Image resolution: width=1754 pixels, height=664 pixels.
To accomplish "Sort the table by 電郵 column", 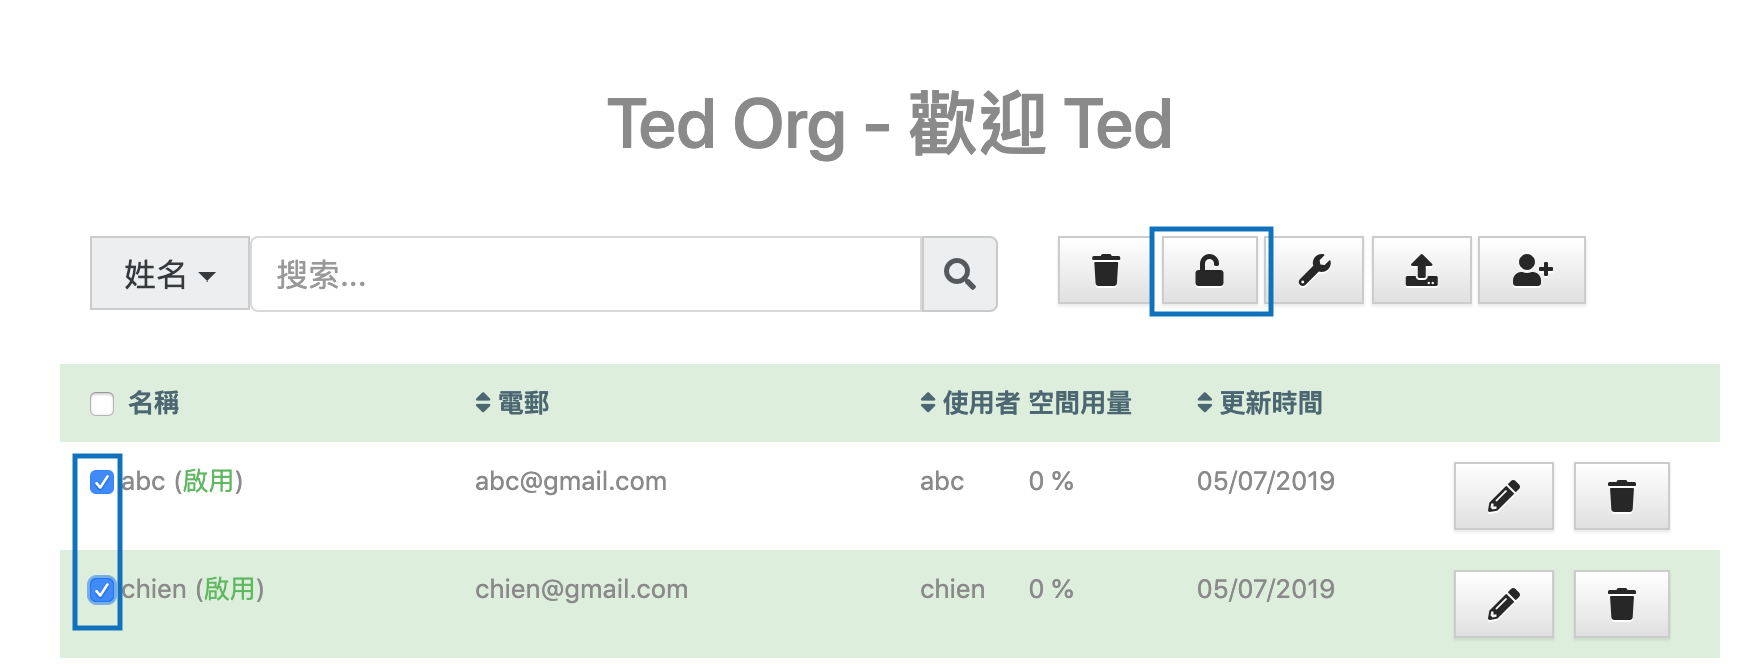I will click(x=513, y=403).
